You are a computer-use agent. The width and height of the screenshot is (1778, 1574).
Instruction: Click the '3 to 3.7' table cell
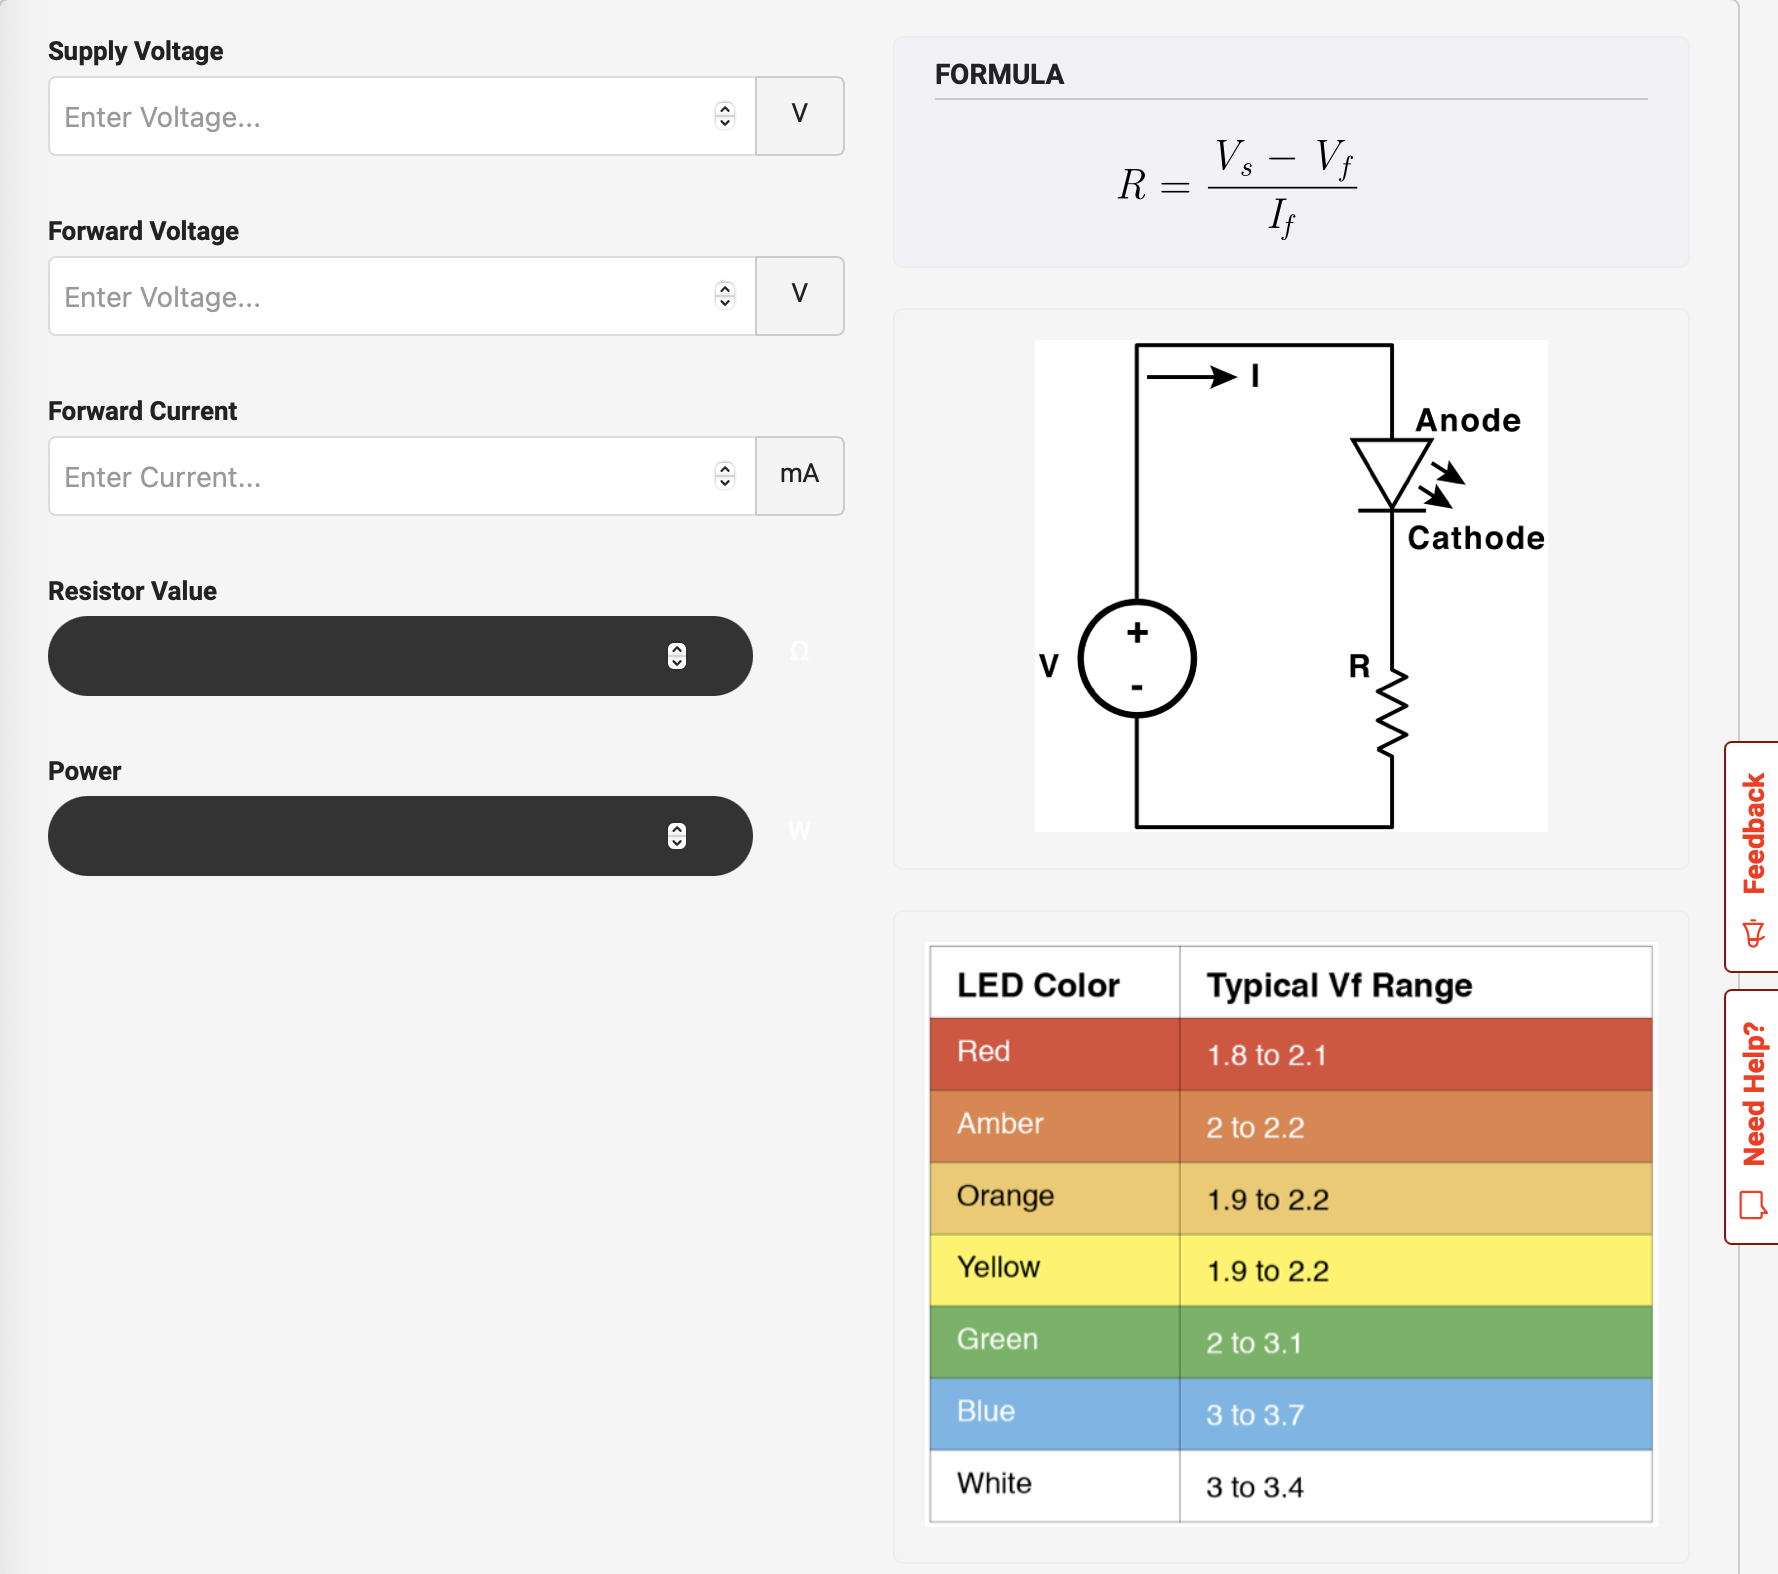(1416, 1414)
